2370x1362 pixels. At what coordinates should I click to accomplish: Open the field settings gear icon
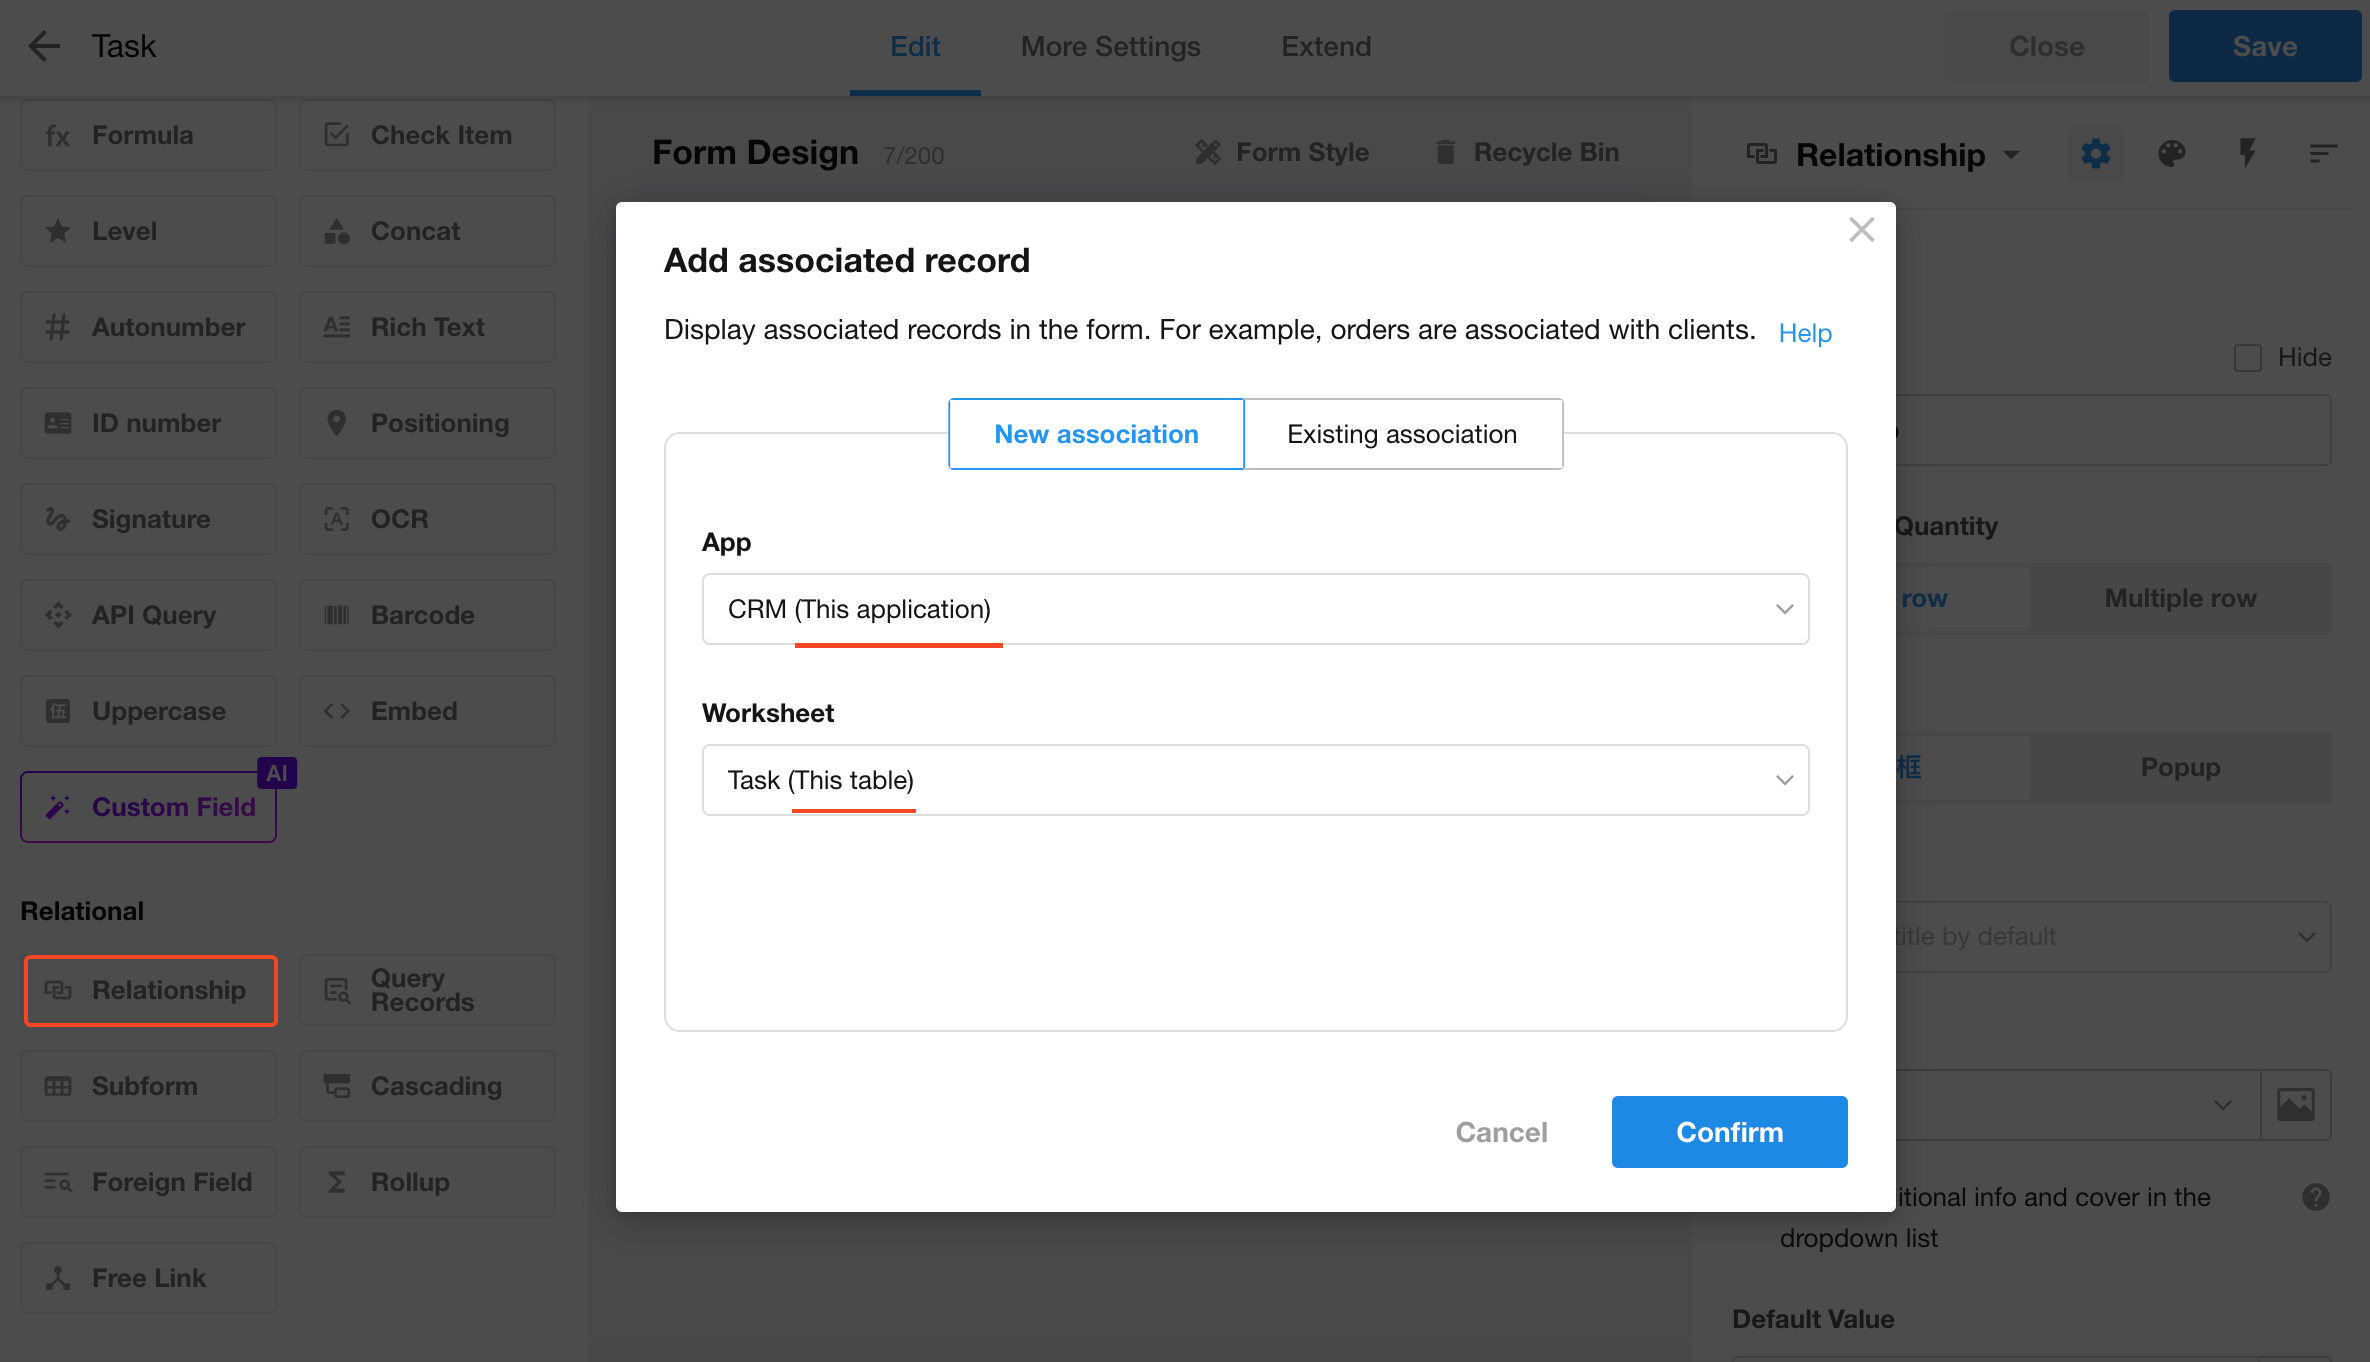(2095, 154)
